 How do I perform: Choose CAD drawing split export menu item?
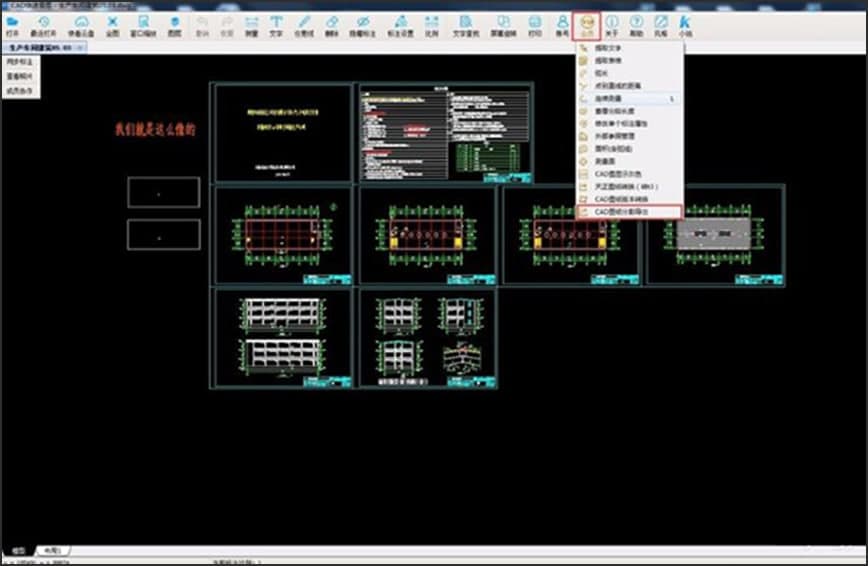[x=630, y=212]
